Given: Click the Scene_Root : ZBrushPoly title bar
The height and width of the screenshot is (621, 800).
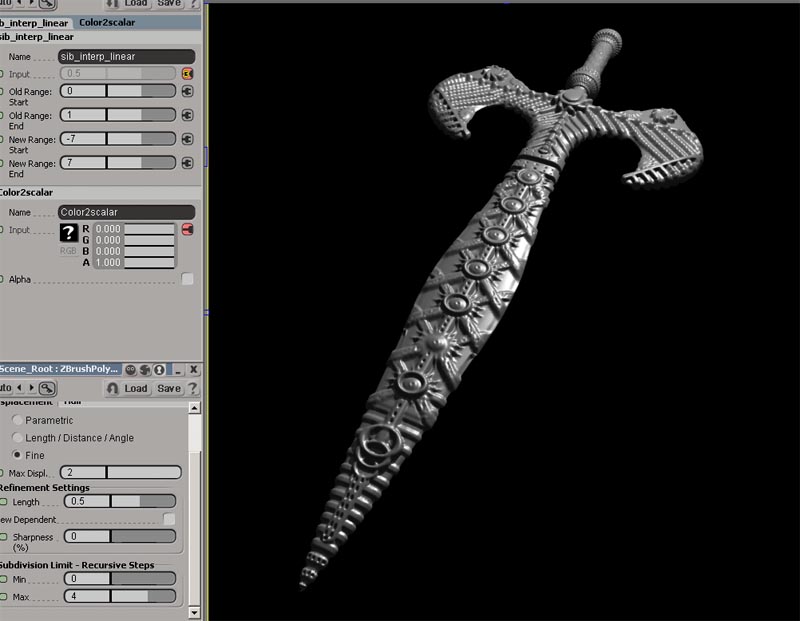Looking at the screenshot, I should (60, 369).
